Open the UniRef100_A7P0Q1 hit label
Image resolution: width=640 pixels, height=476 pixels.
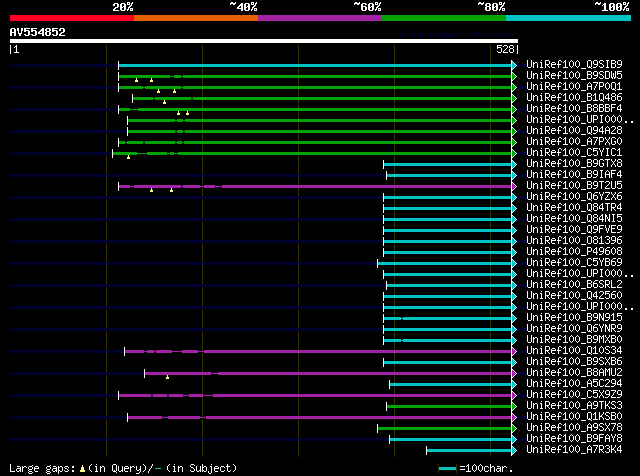574,87
